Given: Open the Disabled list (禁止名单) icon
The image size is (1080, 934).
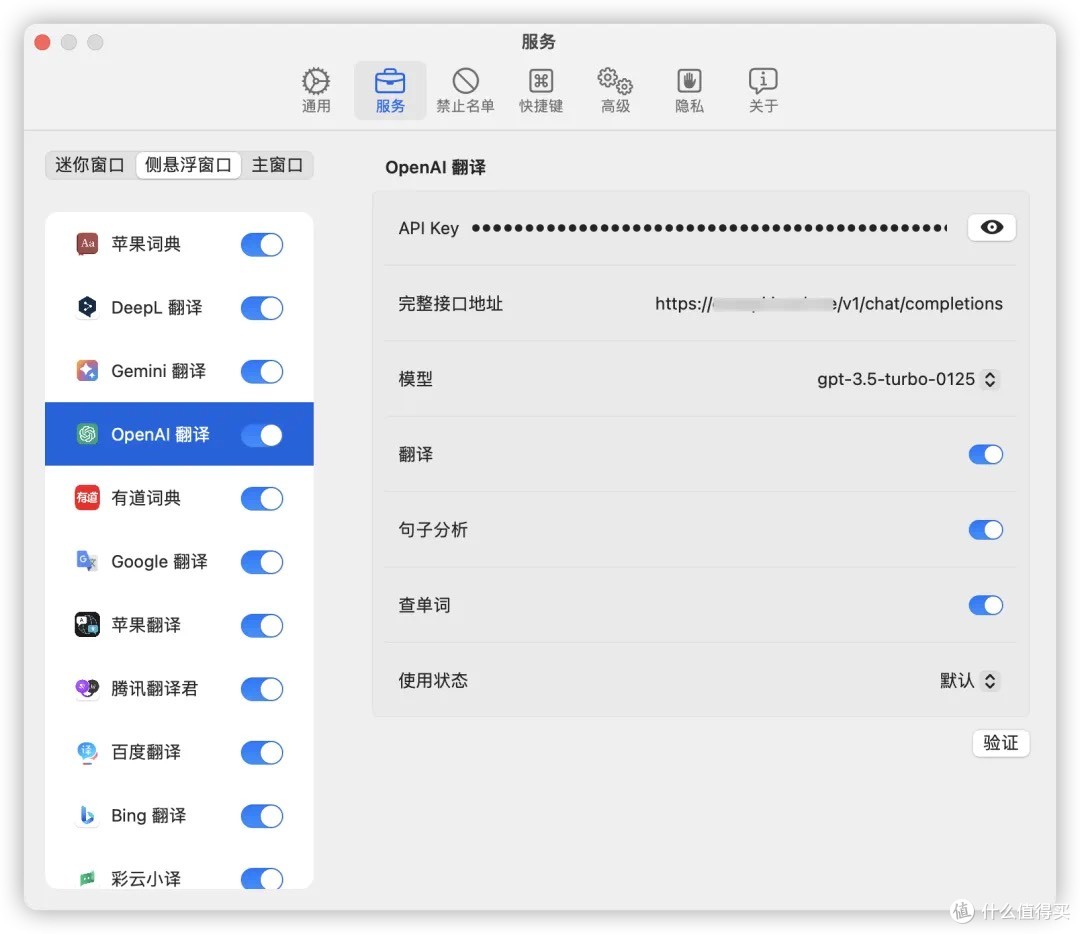Looking at the screenshot, I should 465,82.
